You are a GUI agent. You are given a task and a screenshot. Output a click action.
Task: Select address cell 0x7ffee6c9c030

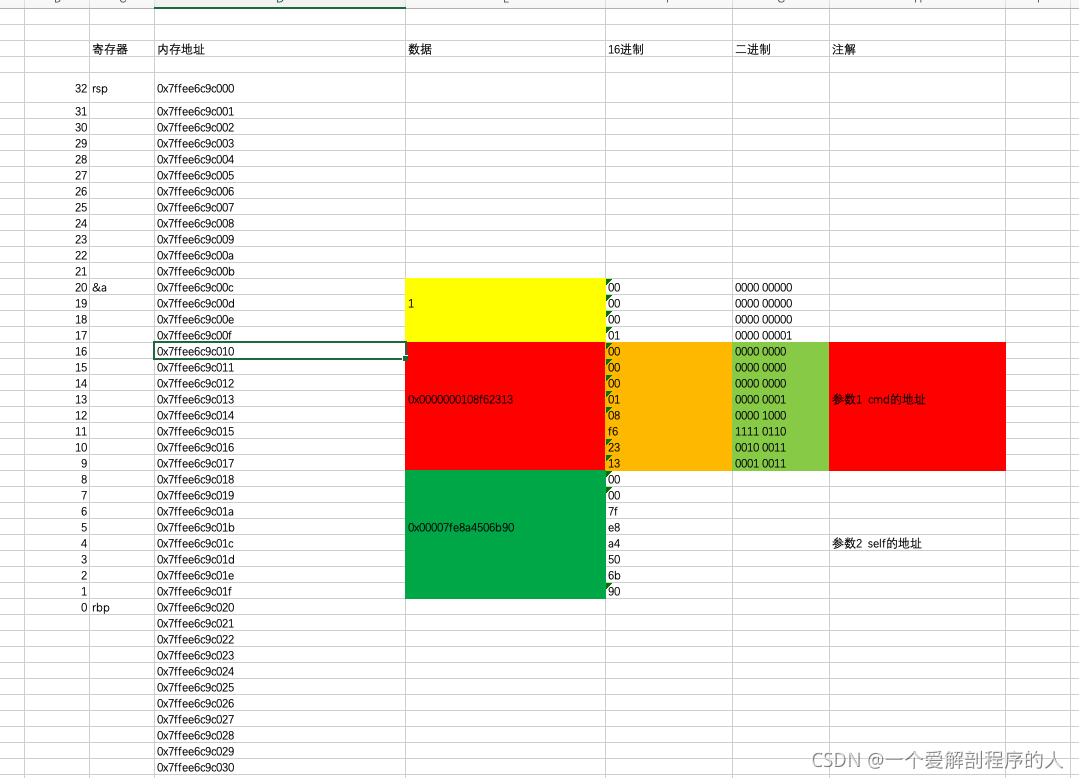tap(280, 767)
